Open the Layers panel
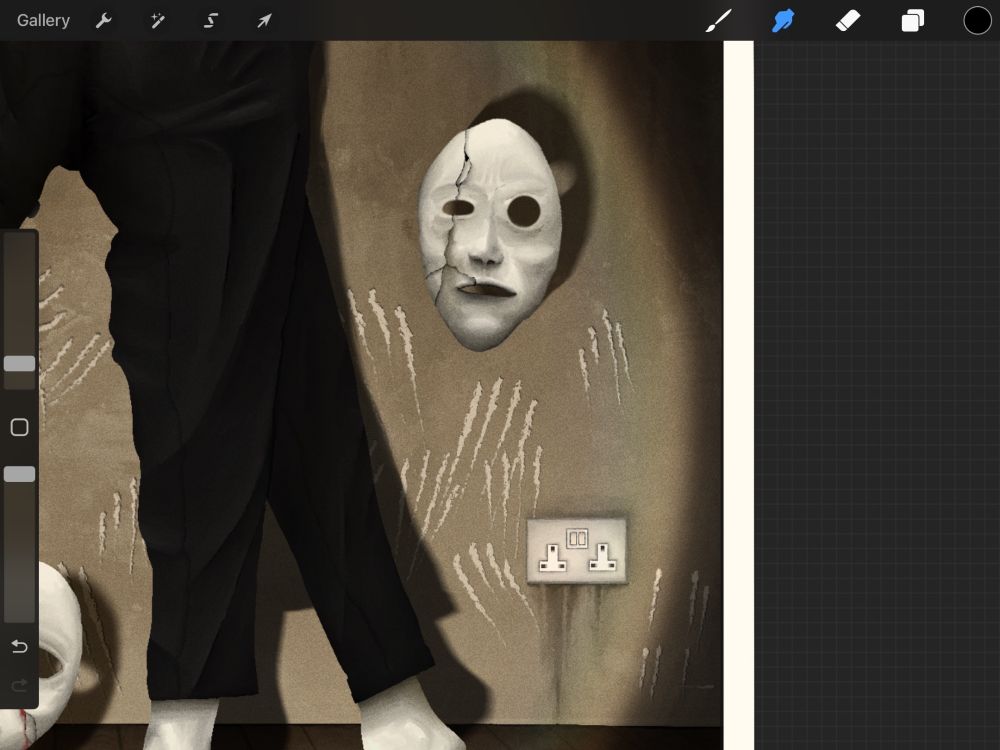Screen dimensions: 1000x750 click(x=913, y=20)
